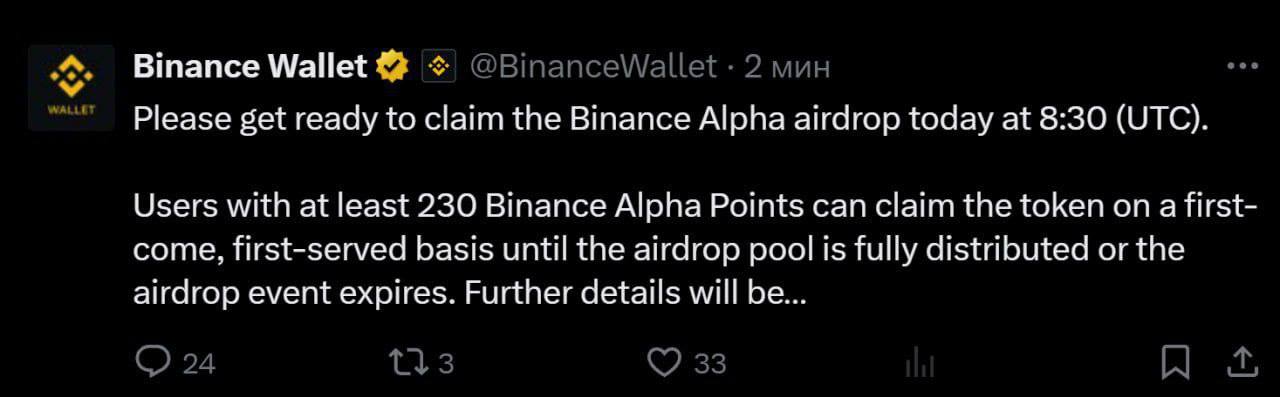Click the like count 33

(x=710, y=363)
